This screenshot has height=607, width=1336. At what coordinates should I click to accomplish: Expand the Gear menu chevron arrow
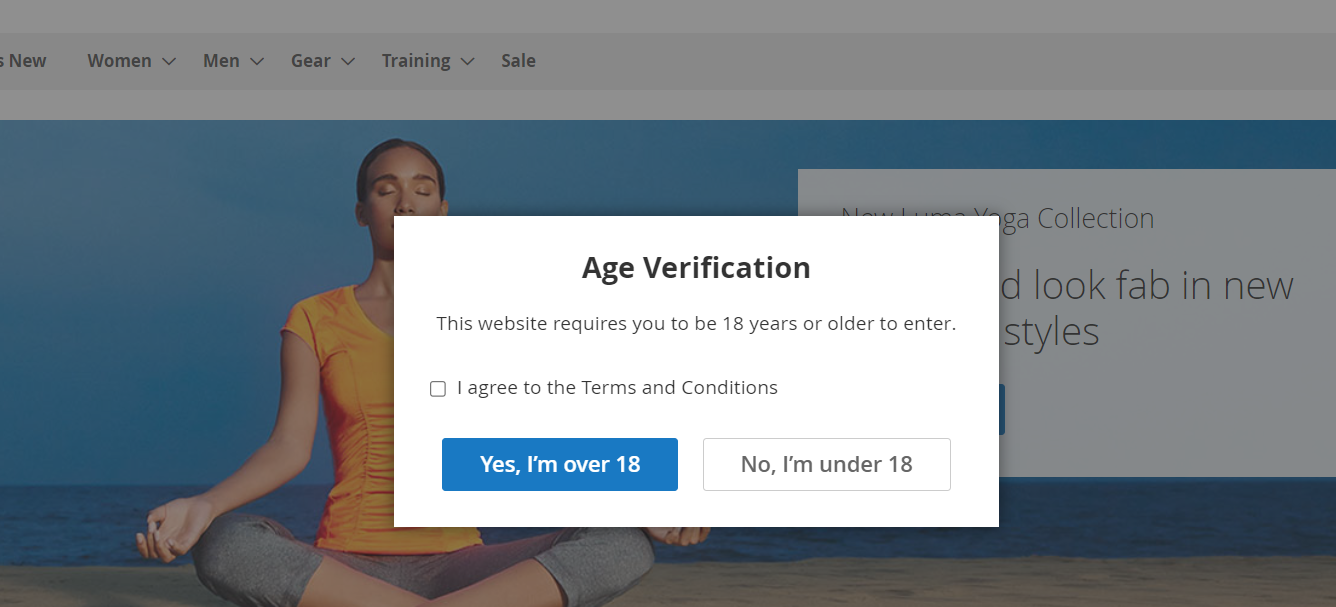click(348, 62)
